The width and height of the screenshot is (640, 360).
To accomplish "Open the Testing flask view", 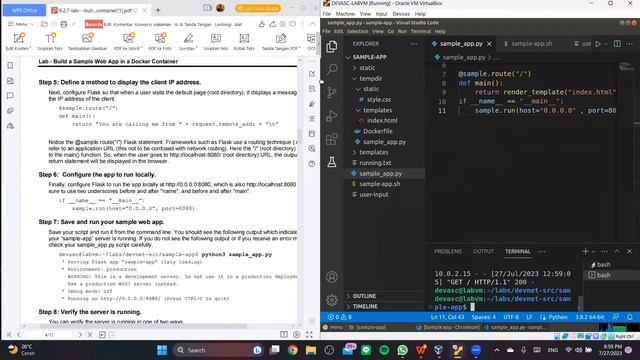I will [x=332, y=162].
